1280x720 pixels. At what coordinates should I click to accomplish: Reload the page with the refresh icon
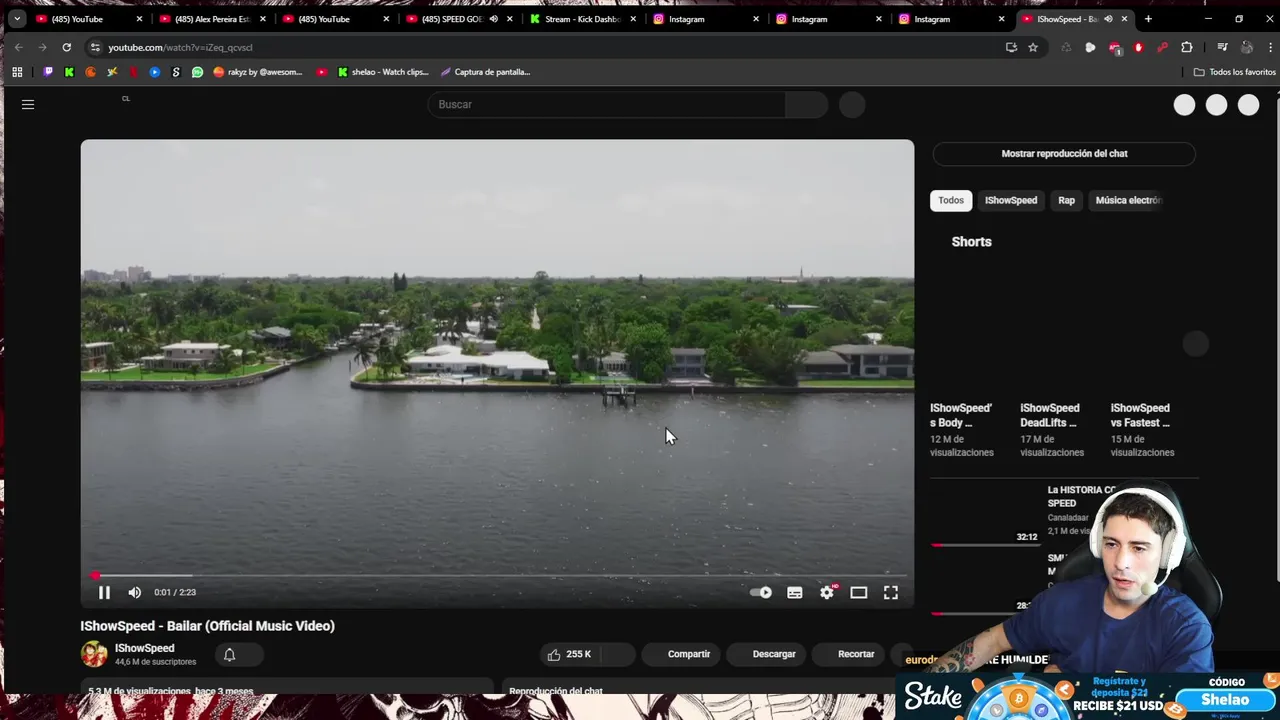point(67,47)
